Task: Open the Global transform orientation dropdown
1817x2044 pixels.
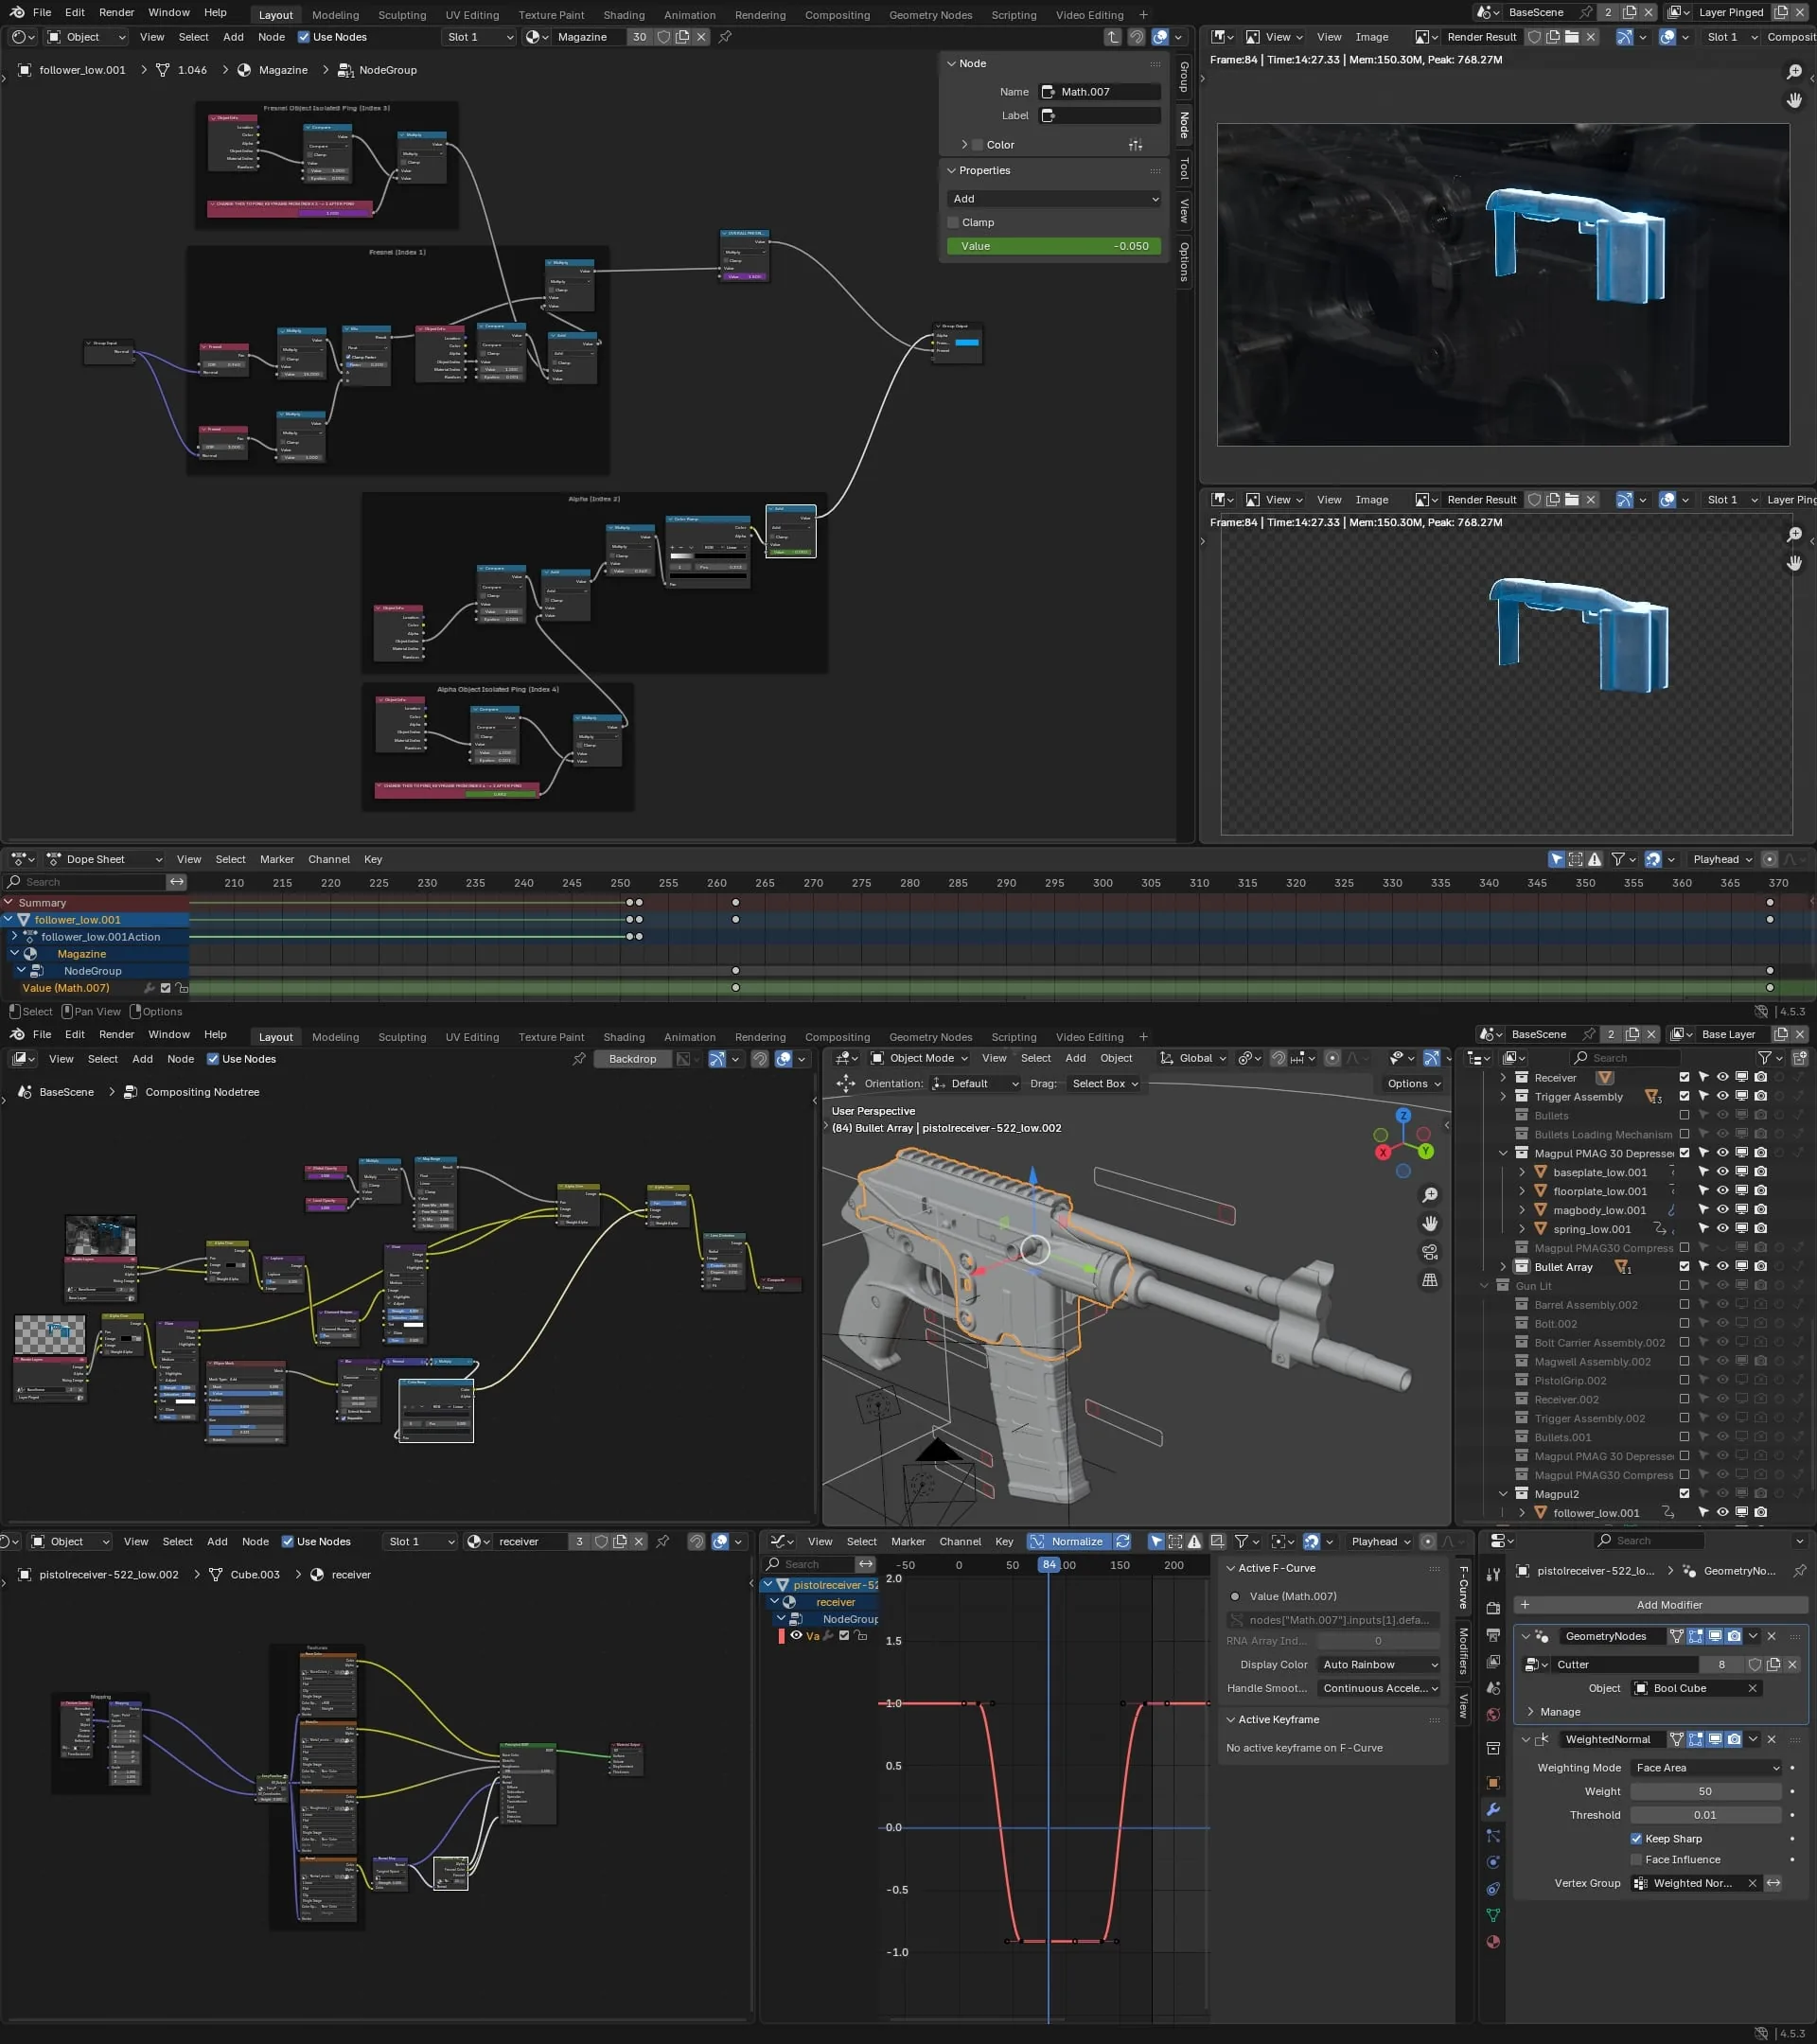Action: (x=1193, y=1058)
